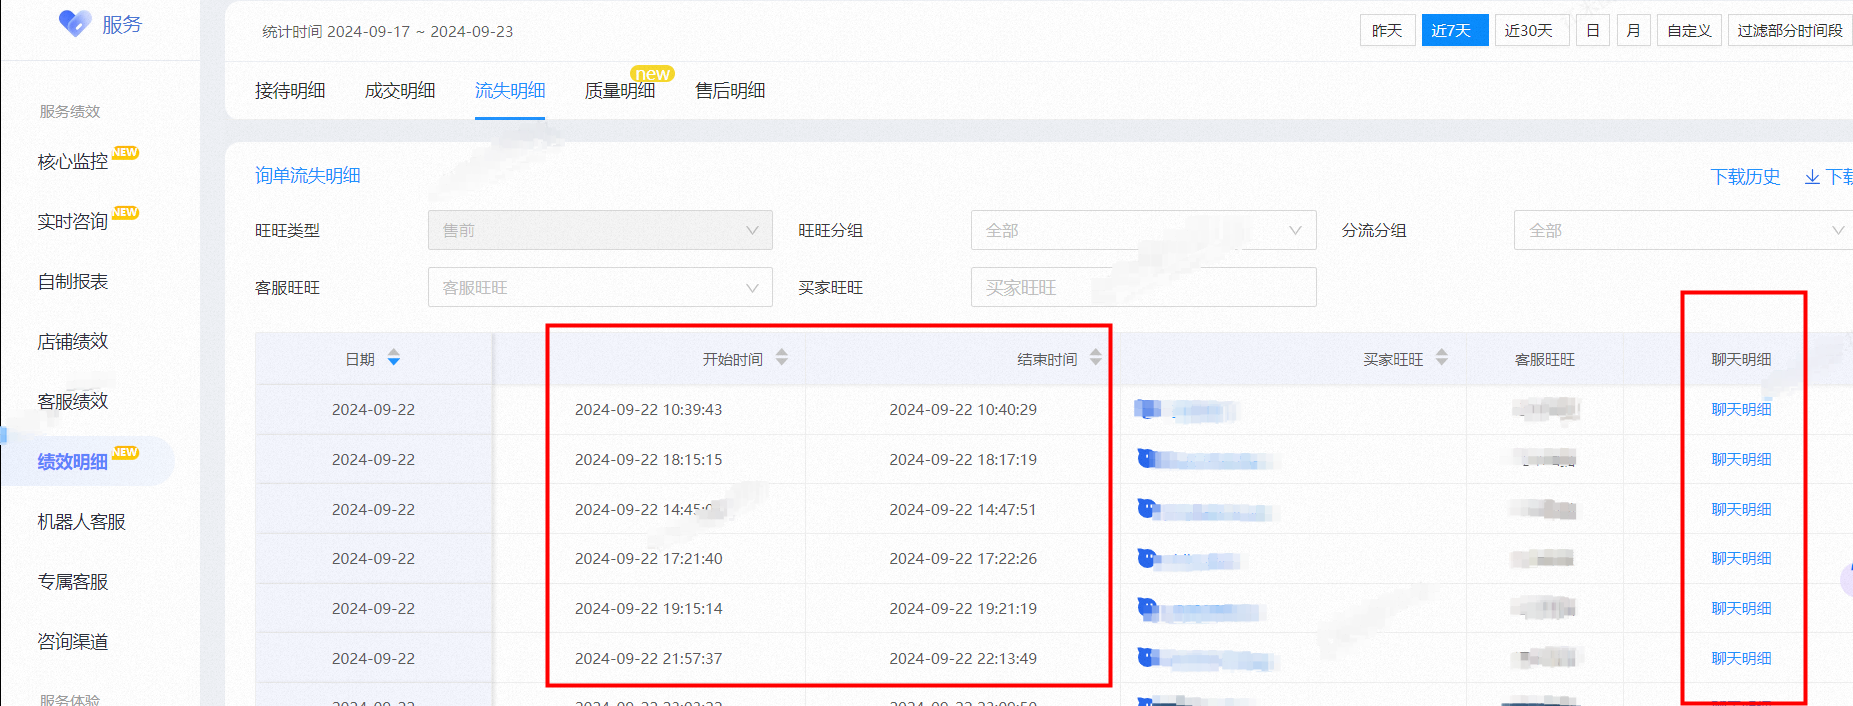Expand the 旺旺分组 dropdown
Image resolution: width=1853 pixels, height=706 pixels.
coord(1143,230)
